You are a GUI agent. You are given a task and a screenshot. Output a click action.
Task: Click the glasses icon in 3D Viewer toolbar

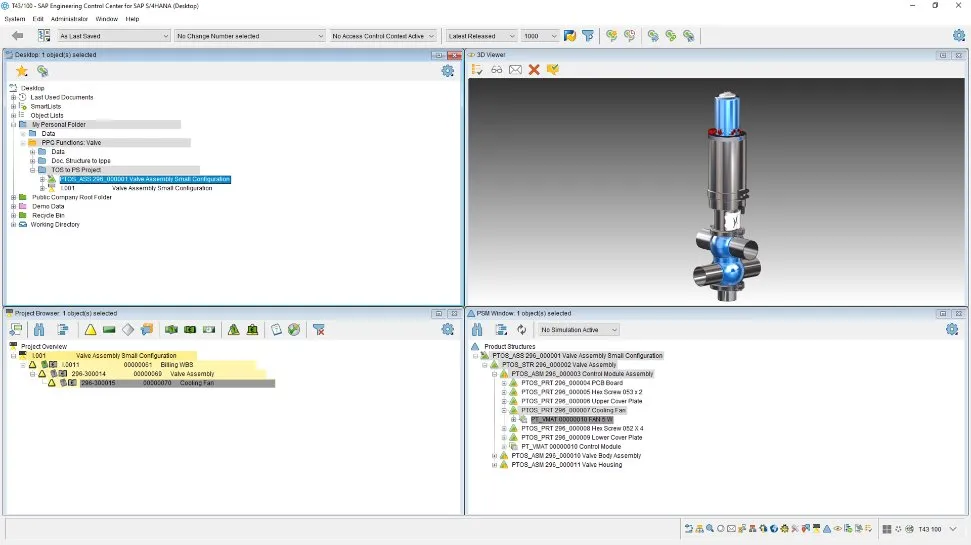(496, 70)
